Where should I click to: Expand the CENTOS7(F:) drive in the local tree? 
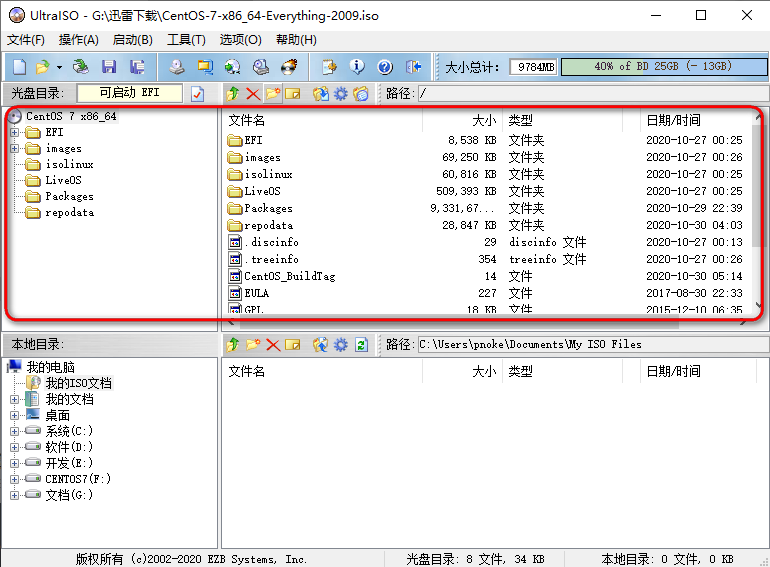point(15,479)
